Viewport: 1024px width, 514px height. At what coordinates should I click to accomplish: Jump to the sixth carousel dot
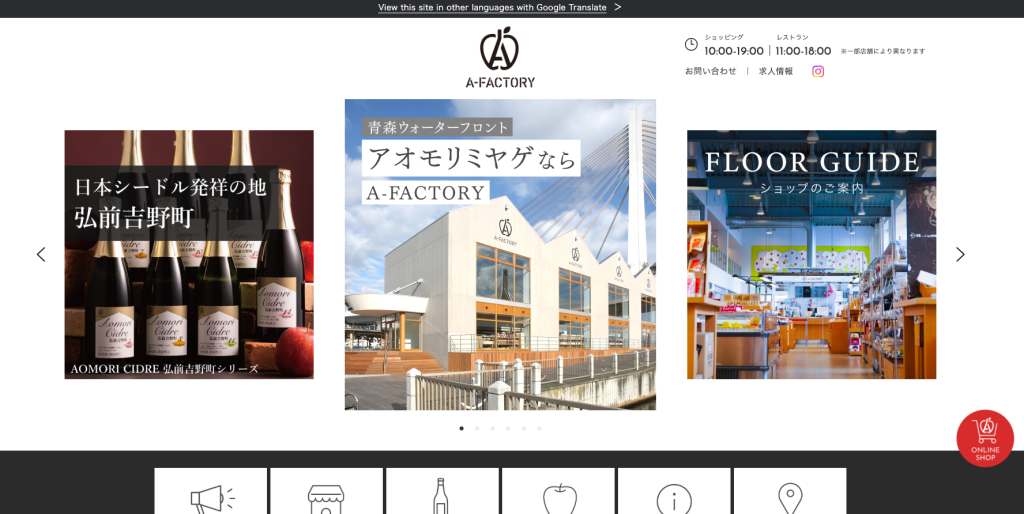pos(539,428)
